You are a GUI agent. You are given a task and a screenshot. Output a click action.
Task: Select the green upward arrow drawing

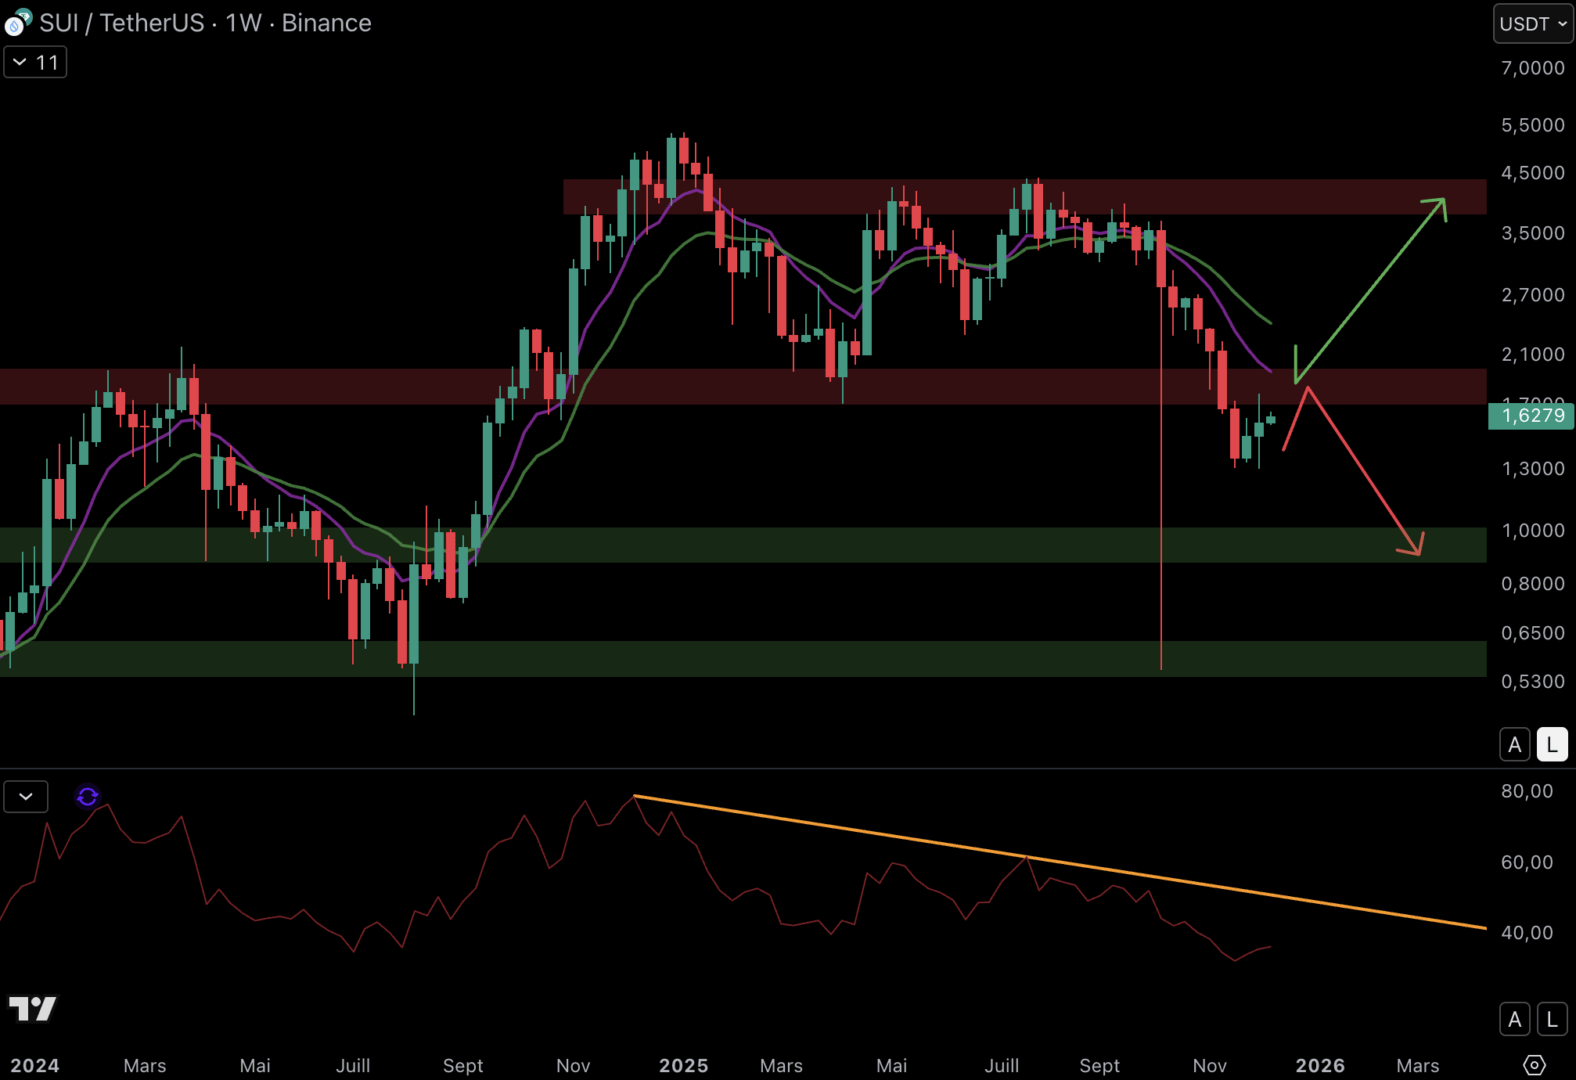(1370, 290)
